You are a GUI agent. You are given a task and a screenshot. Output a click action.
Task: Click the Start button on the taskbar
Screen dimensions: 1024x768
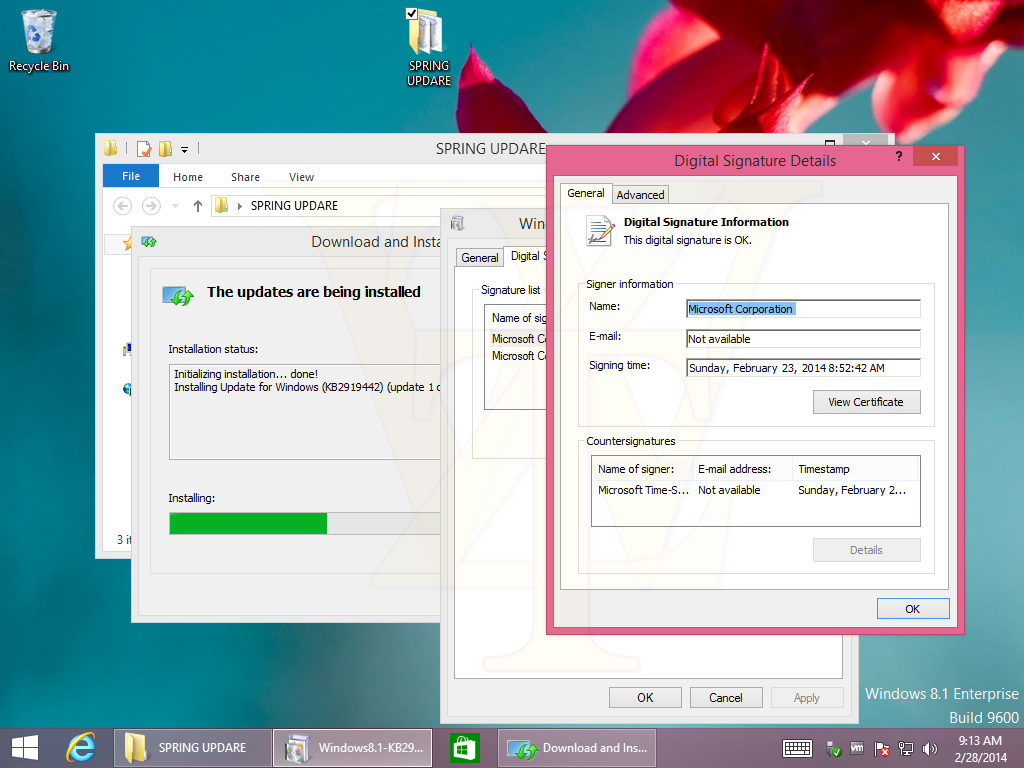tap(25, 748)
